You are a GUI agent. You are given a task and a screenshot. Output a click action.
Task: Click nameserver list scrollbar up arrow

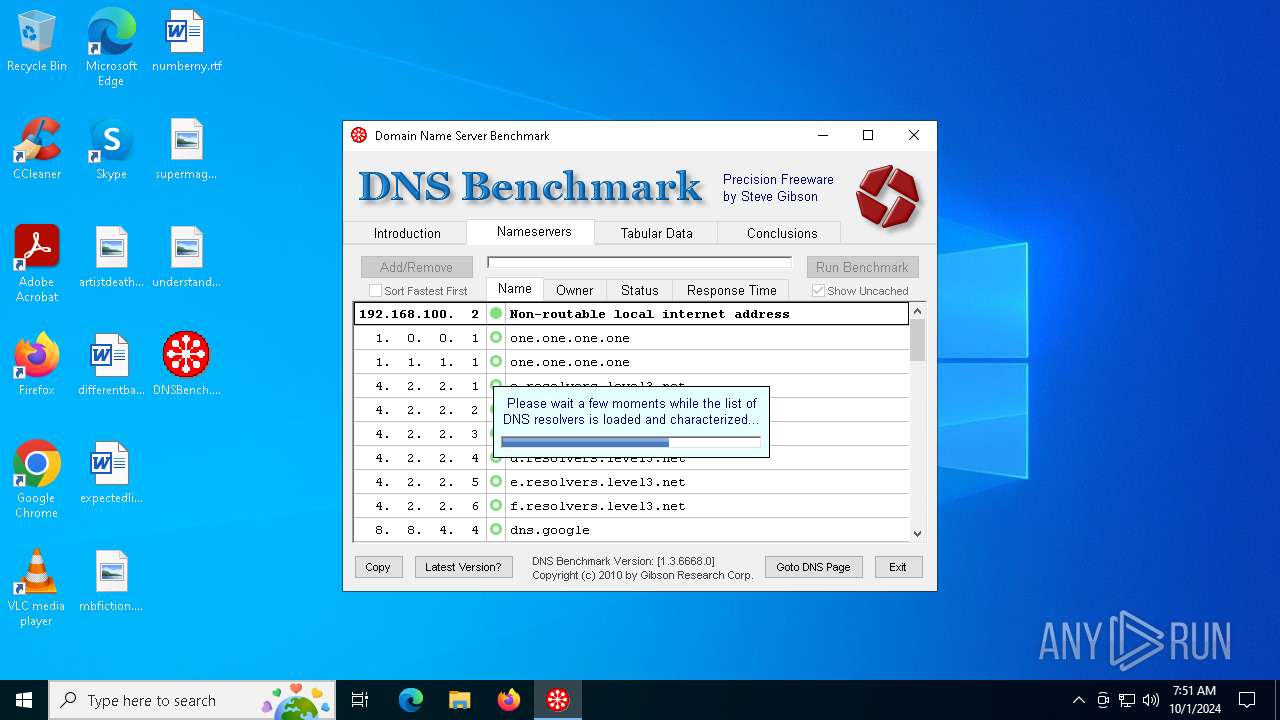[x=917, y=311]
